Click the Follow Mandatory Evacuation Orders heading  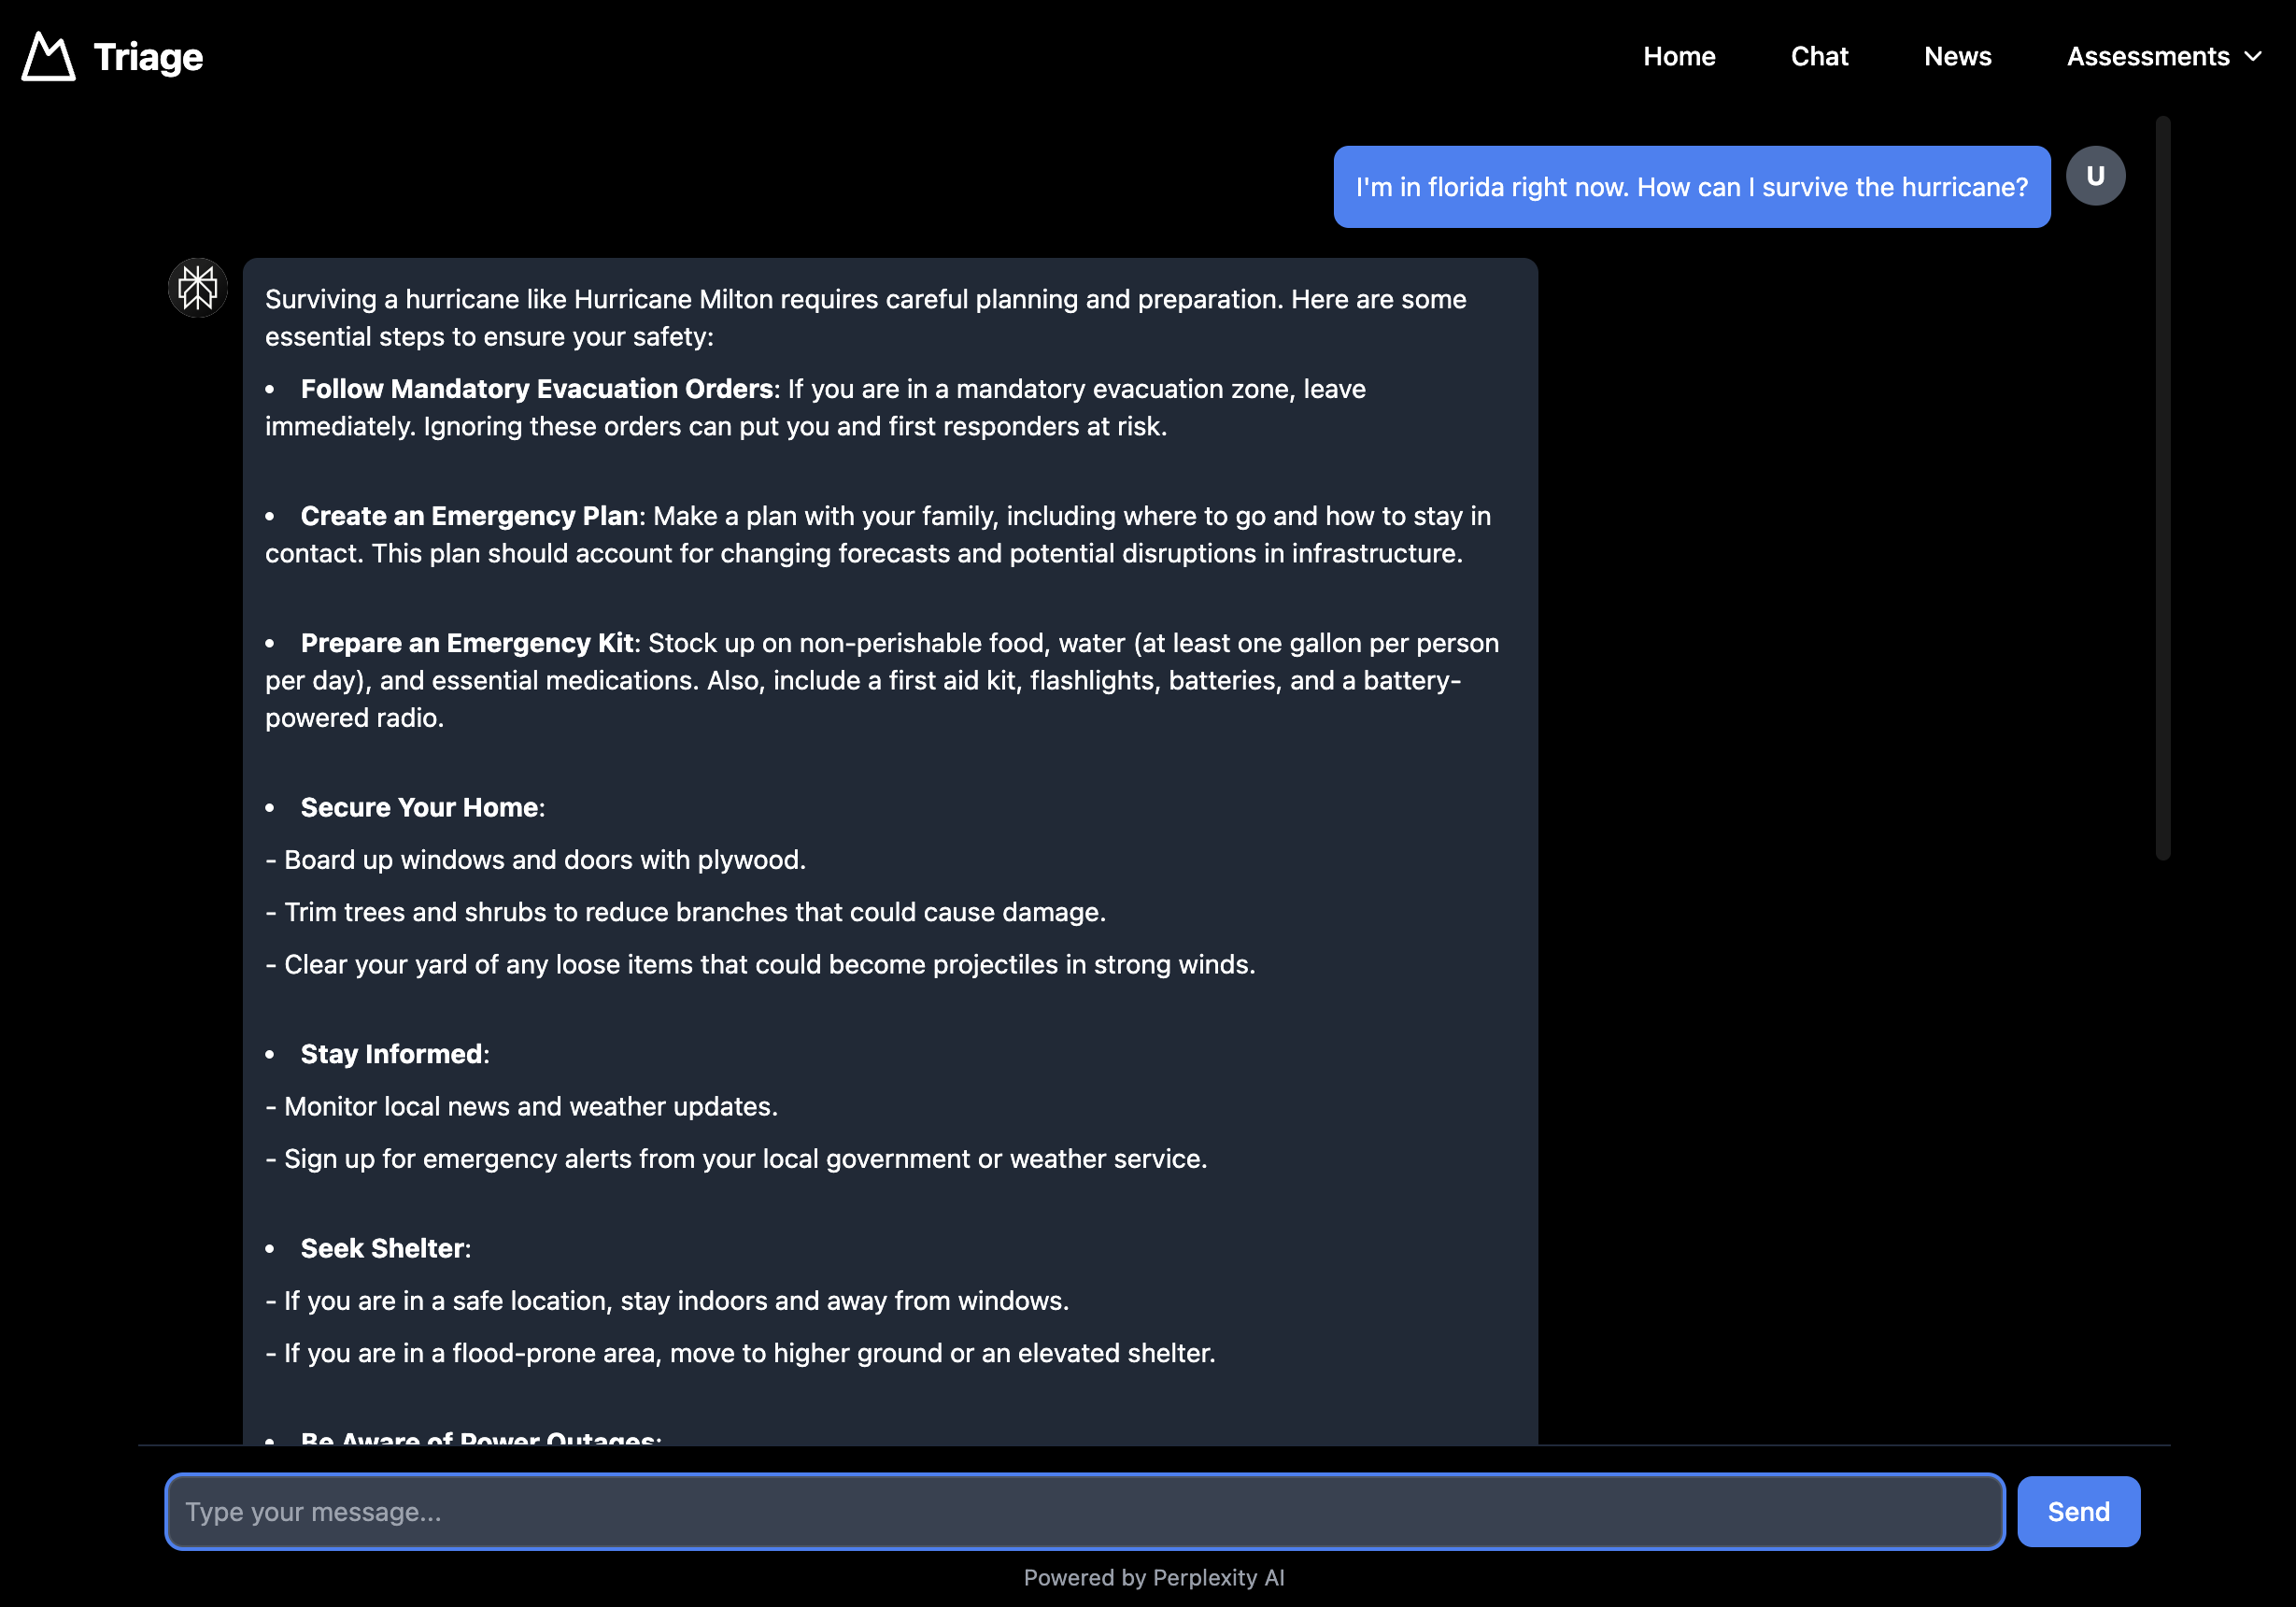pyautogui.click(x=536, y=389)
